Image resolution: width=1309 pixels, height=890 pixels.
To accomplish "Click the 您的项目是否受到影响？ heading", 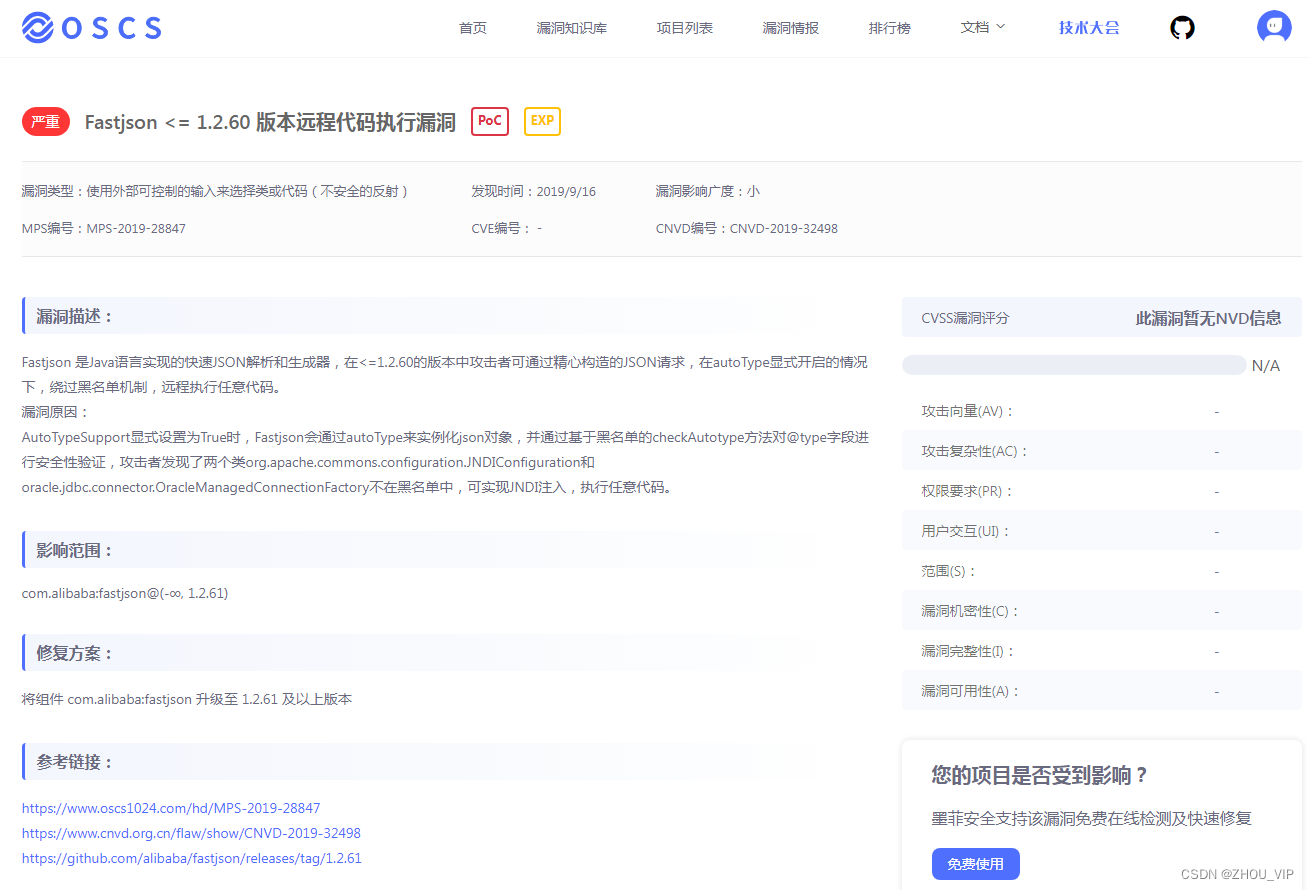I will tap(1040, 775).
